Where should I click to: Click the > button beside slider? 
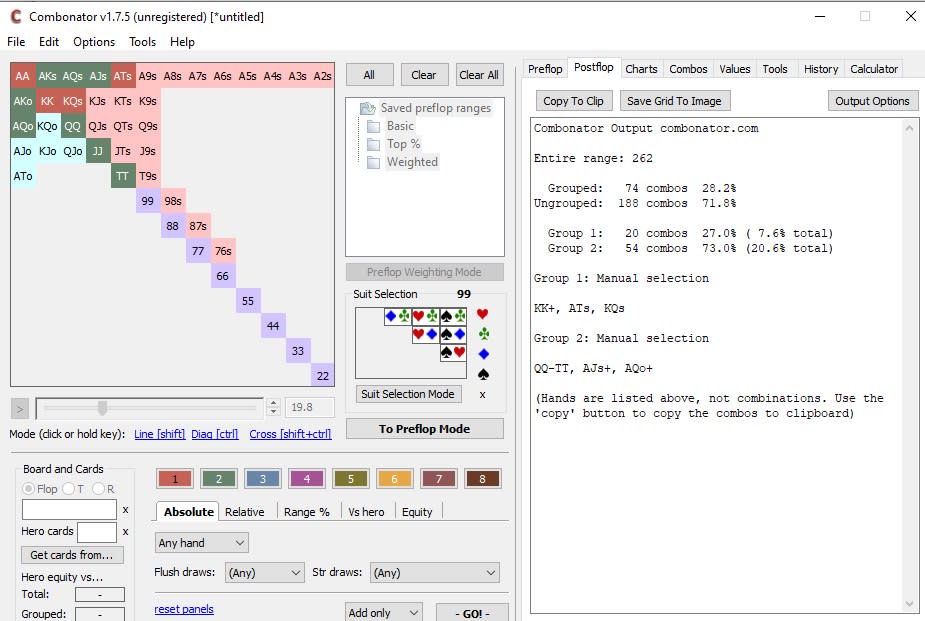click(x=19, y=408)
